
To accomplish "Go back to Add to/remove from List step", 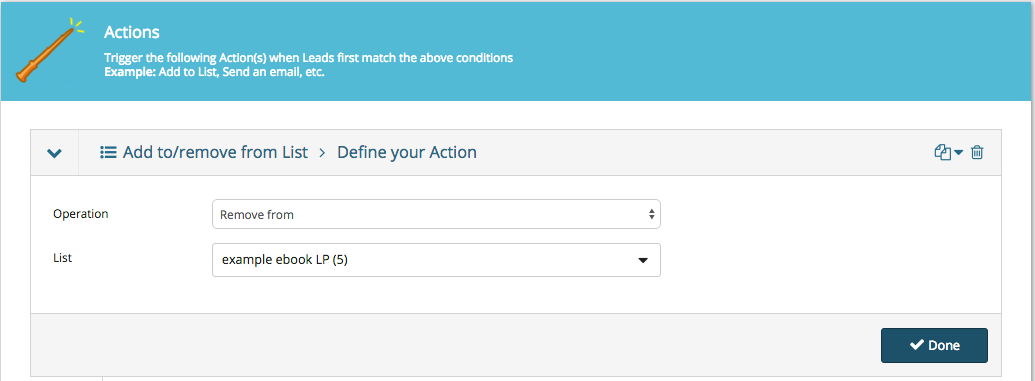I will coord(215,153).
